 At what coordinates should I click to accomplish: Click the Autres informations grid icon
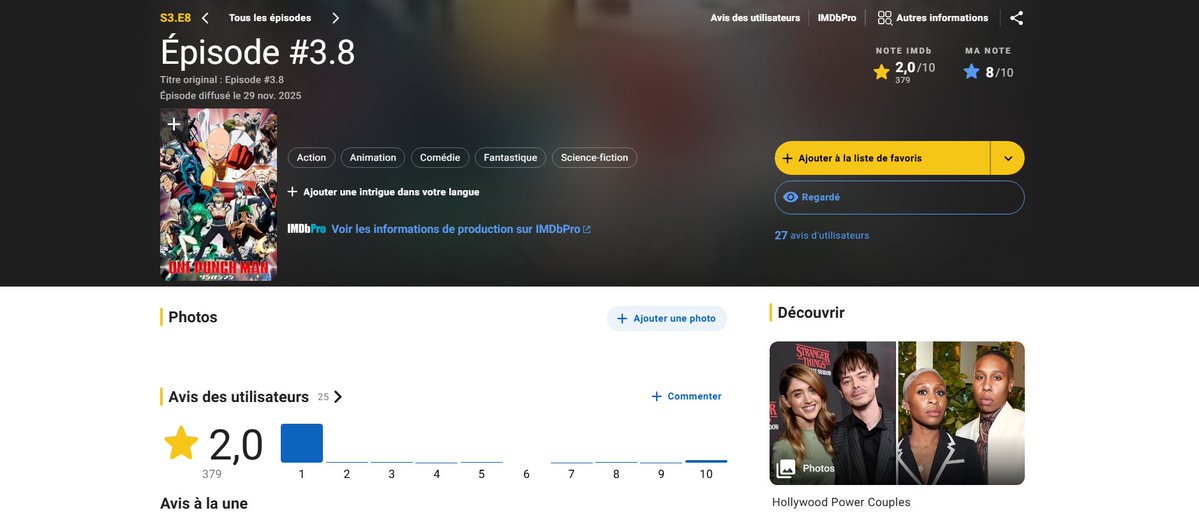tap(885, 18)
